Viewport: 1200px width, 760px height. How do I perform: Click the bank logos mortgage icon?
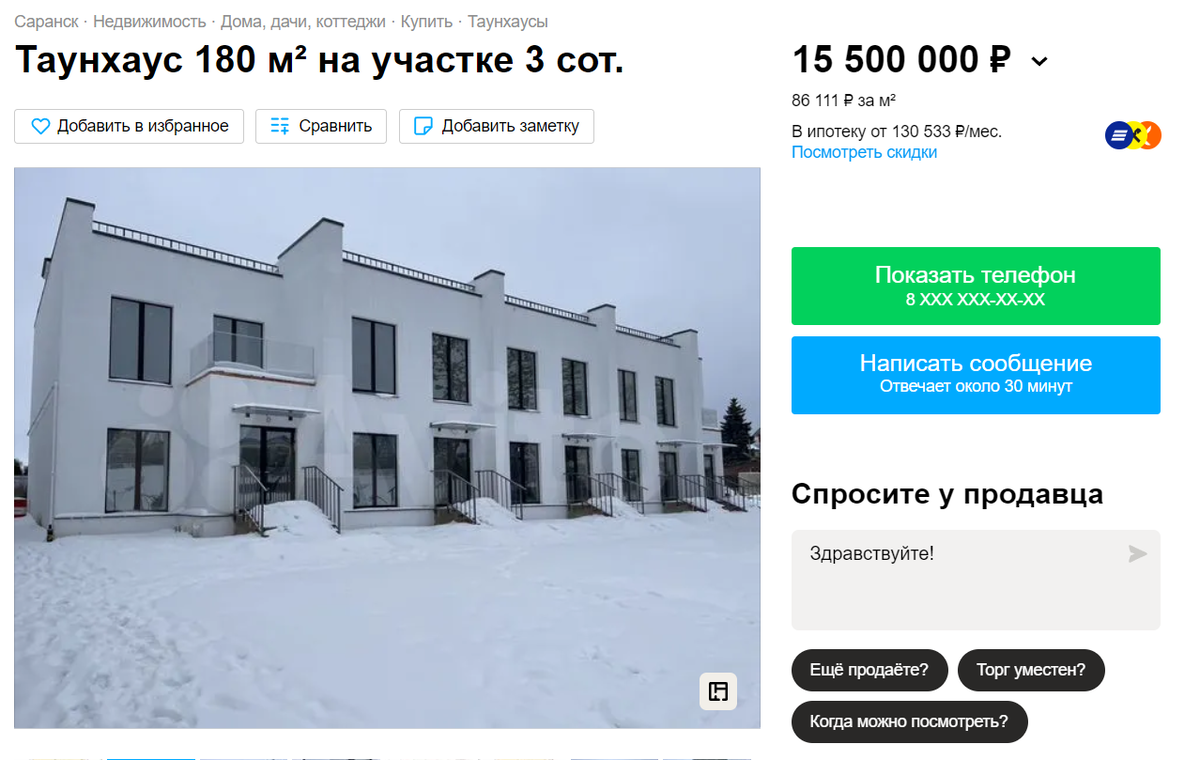point(1133,135)
